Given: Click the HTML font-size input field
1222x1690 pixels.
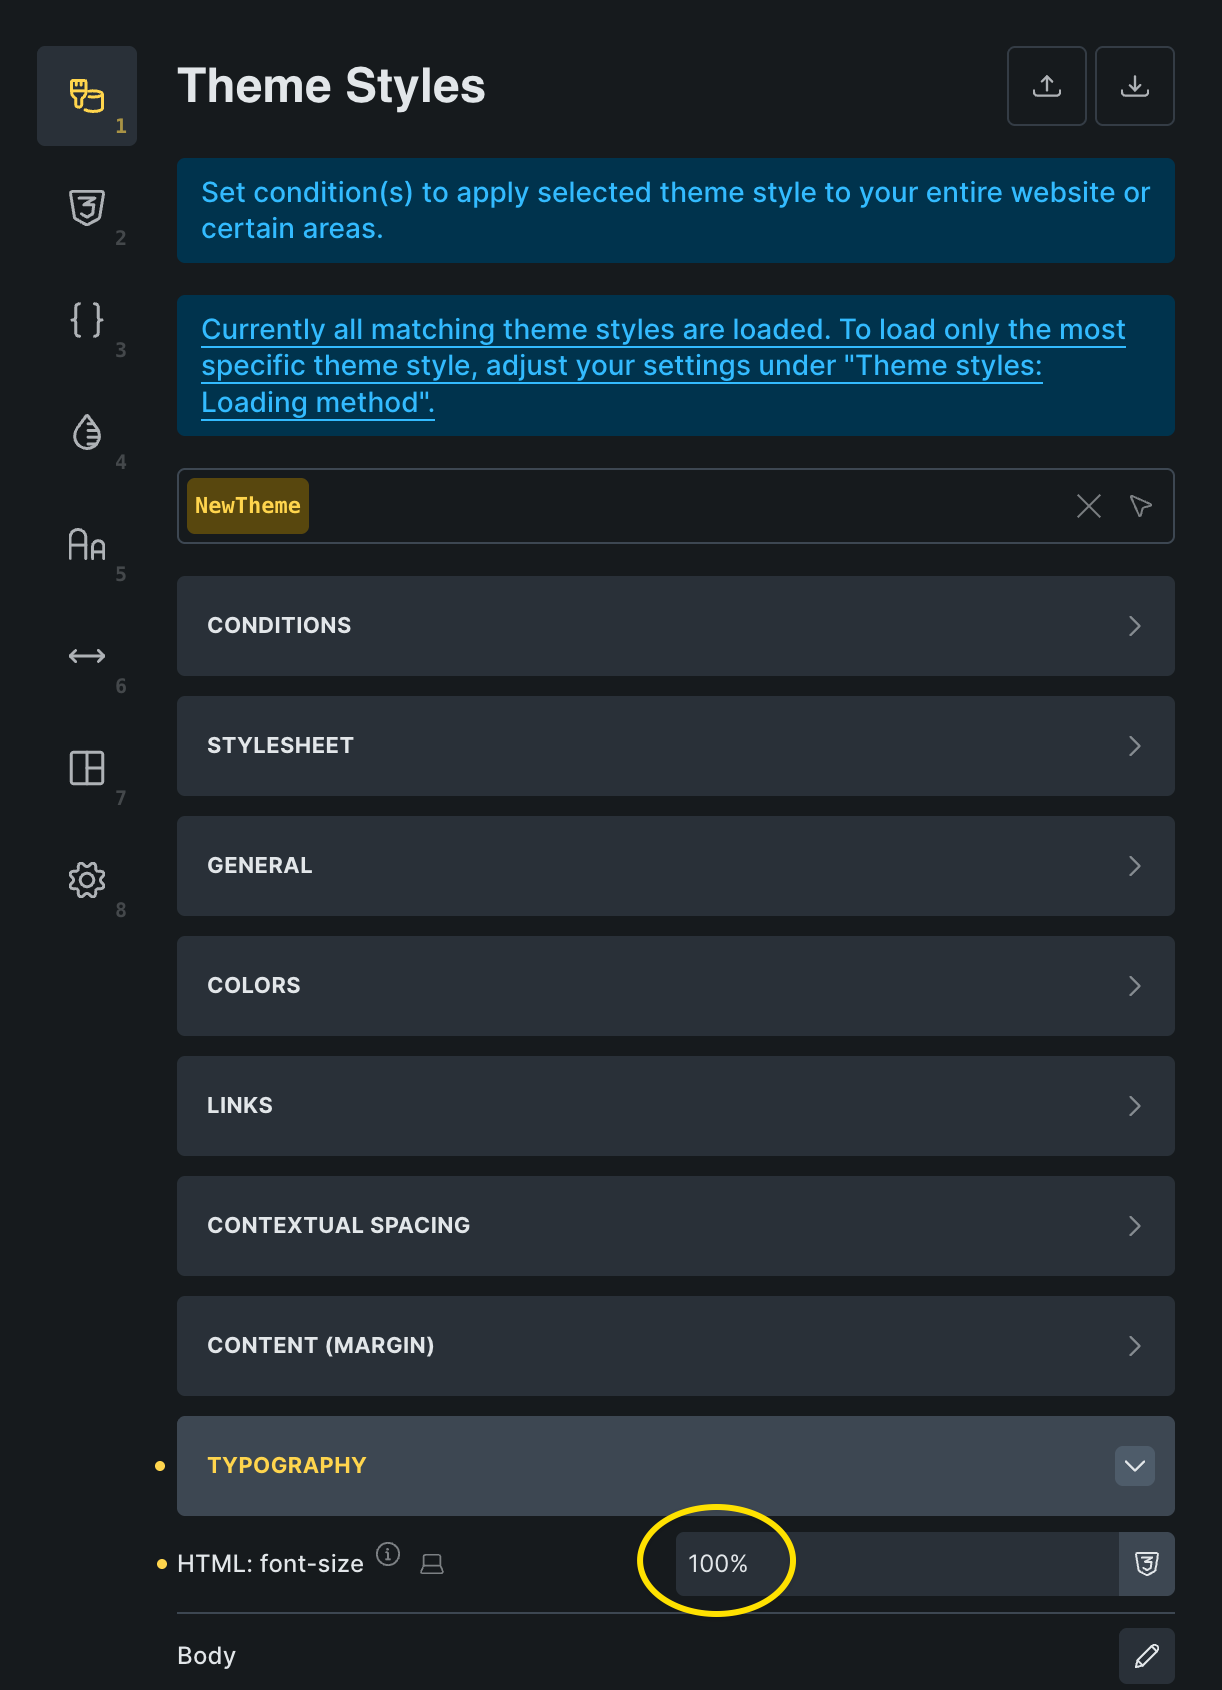Looking at the screenshot, I should point(896,1564).
